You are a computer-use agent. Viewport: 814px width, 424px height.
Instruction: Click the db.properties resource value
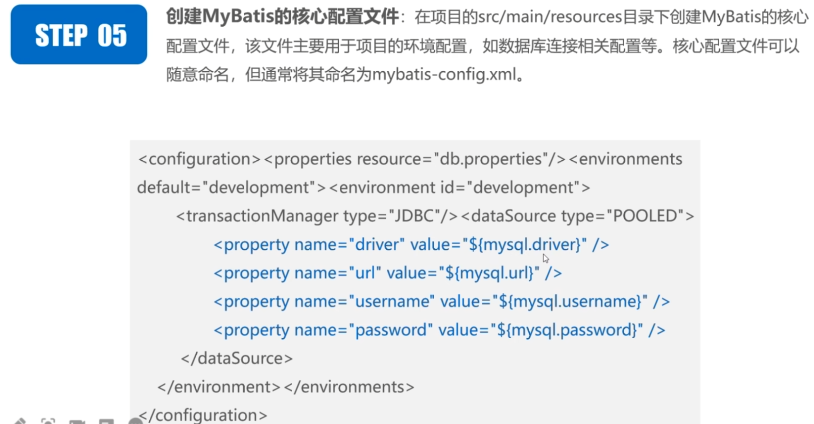[491, 159]
